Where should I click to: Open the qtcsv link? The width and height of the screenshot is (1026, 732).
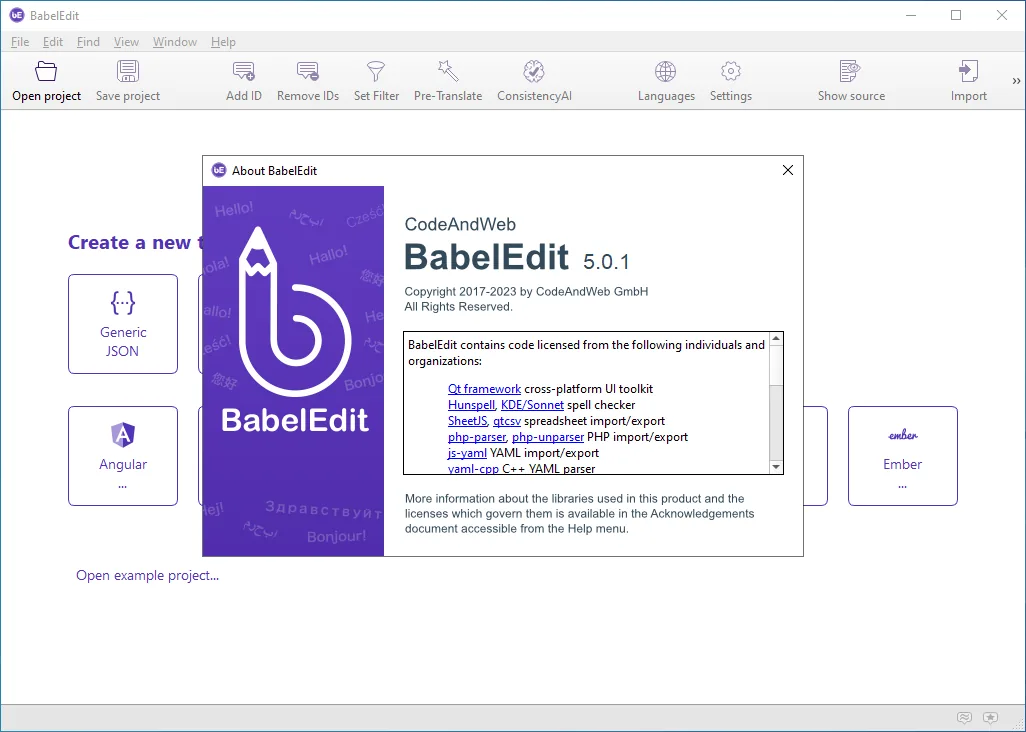click(507, 421)
